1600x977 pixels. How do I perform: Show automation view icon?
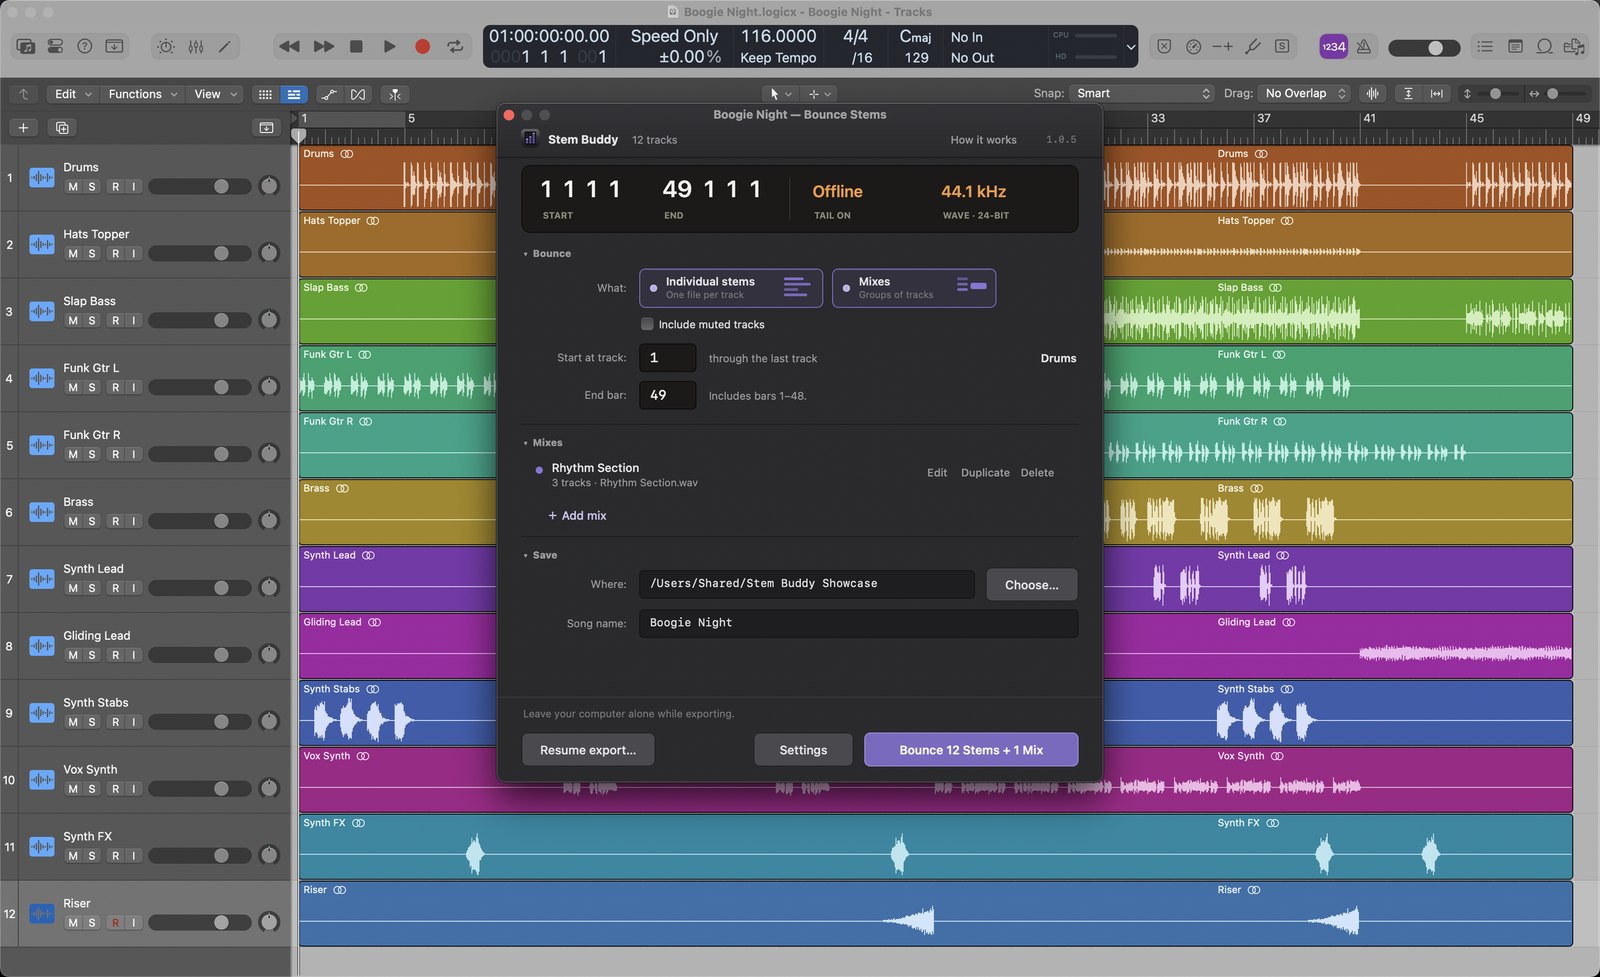[x=329, y=94]
